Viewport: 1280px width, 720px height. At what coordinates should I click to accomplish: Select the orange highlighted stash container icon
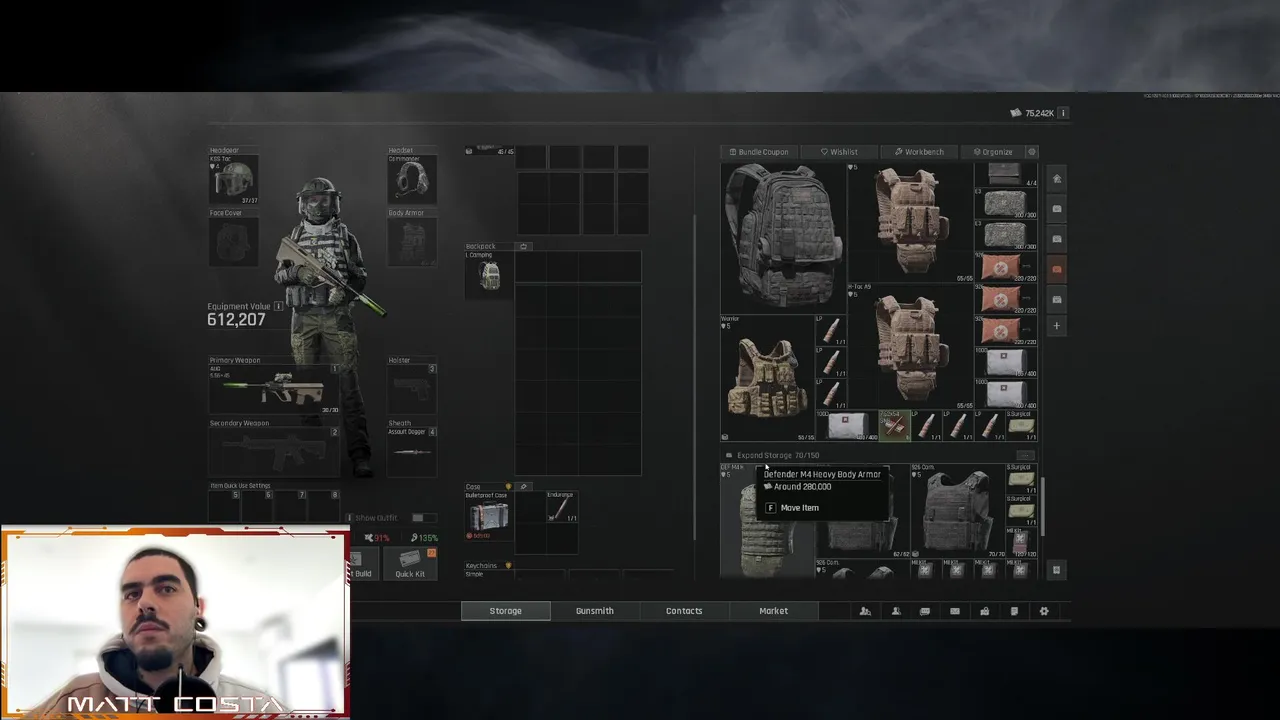pyautogui.click(x=1056, y=269)
